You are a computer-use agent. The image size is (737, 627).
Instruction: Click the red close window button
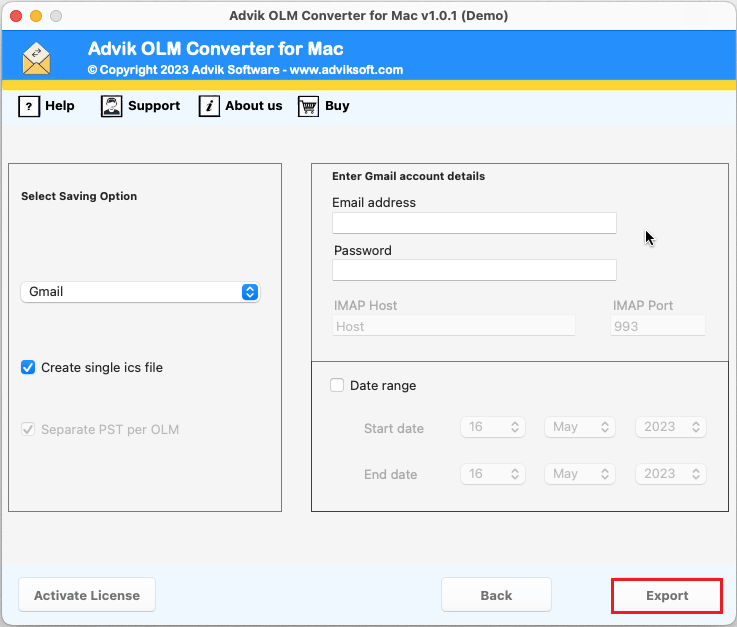point(16,16)
